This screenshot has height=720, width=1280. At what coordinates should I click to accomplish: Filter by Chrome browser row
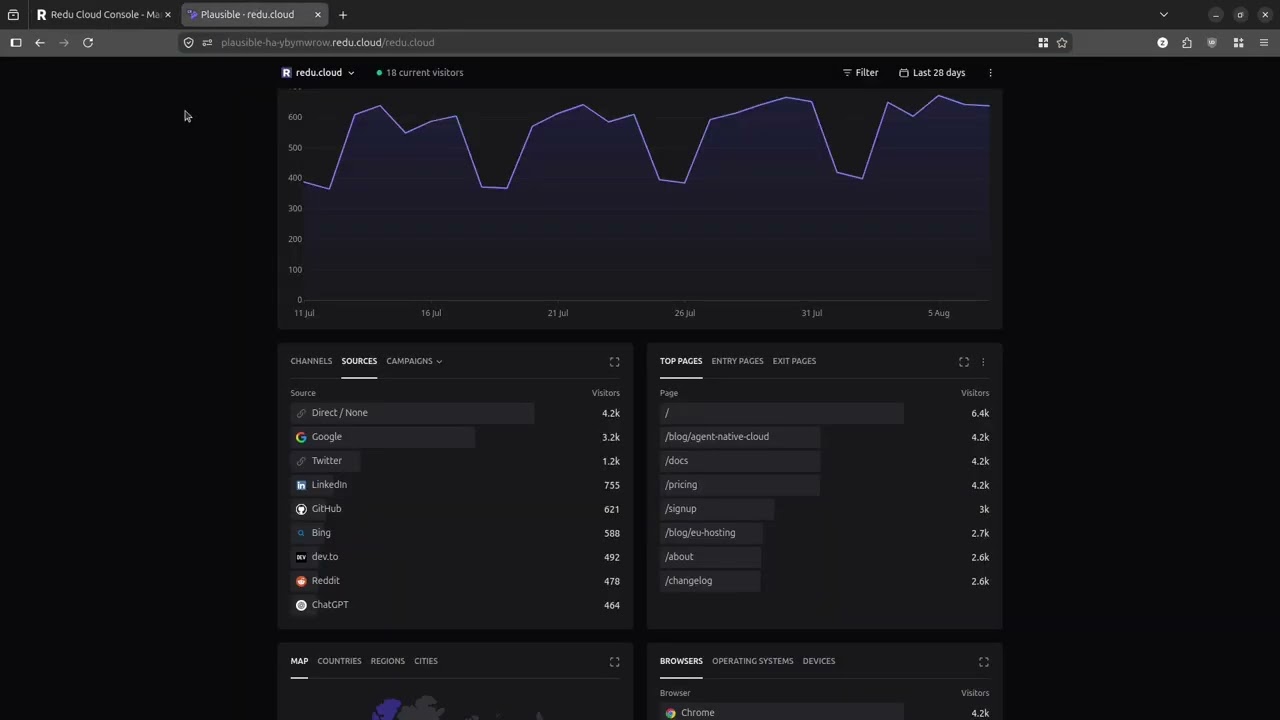click(x=825, y=713)
